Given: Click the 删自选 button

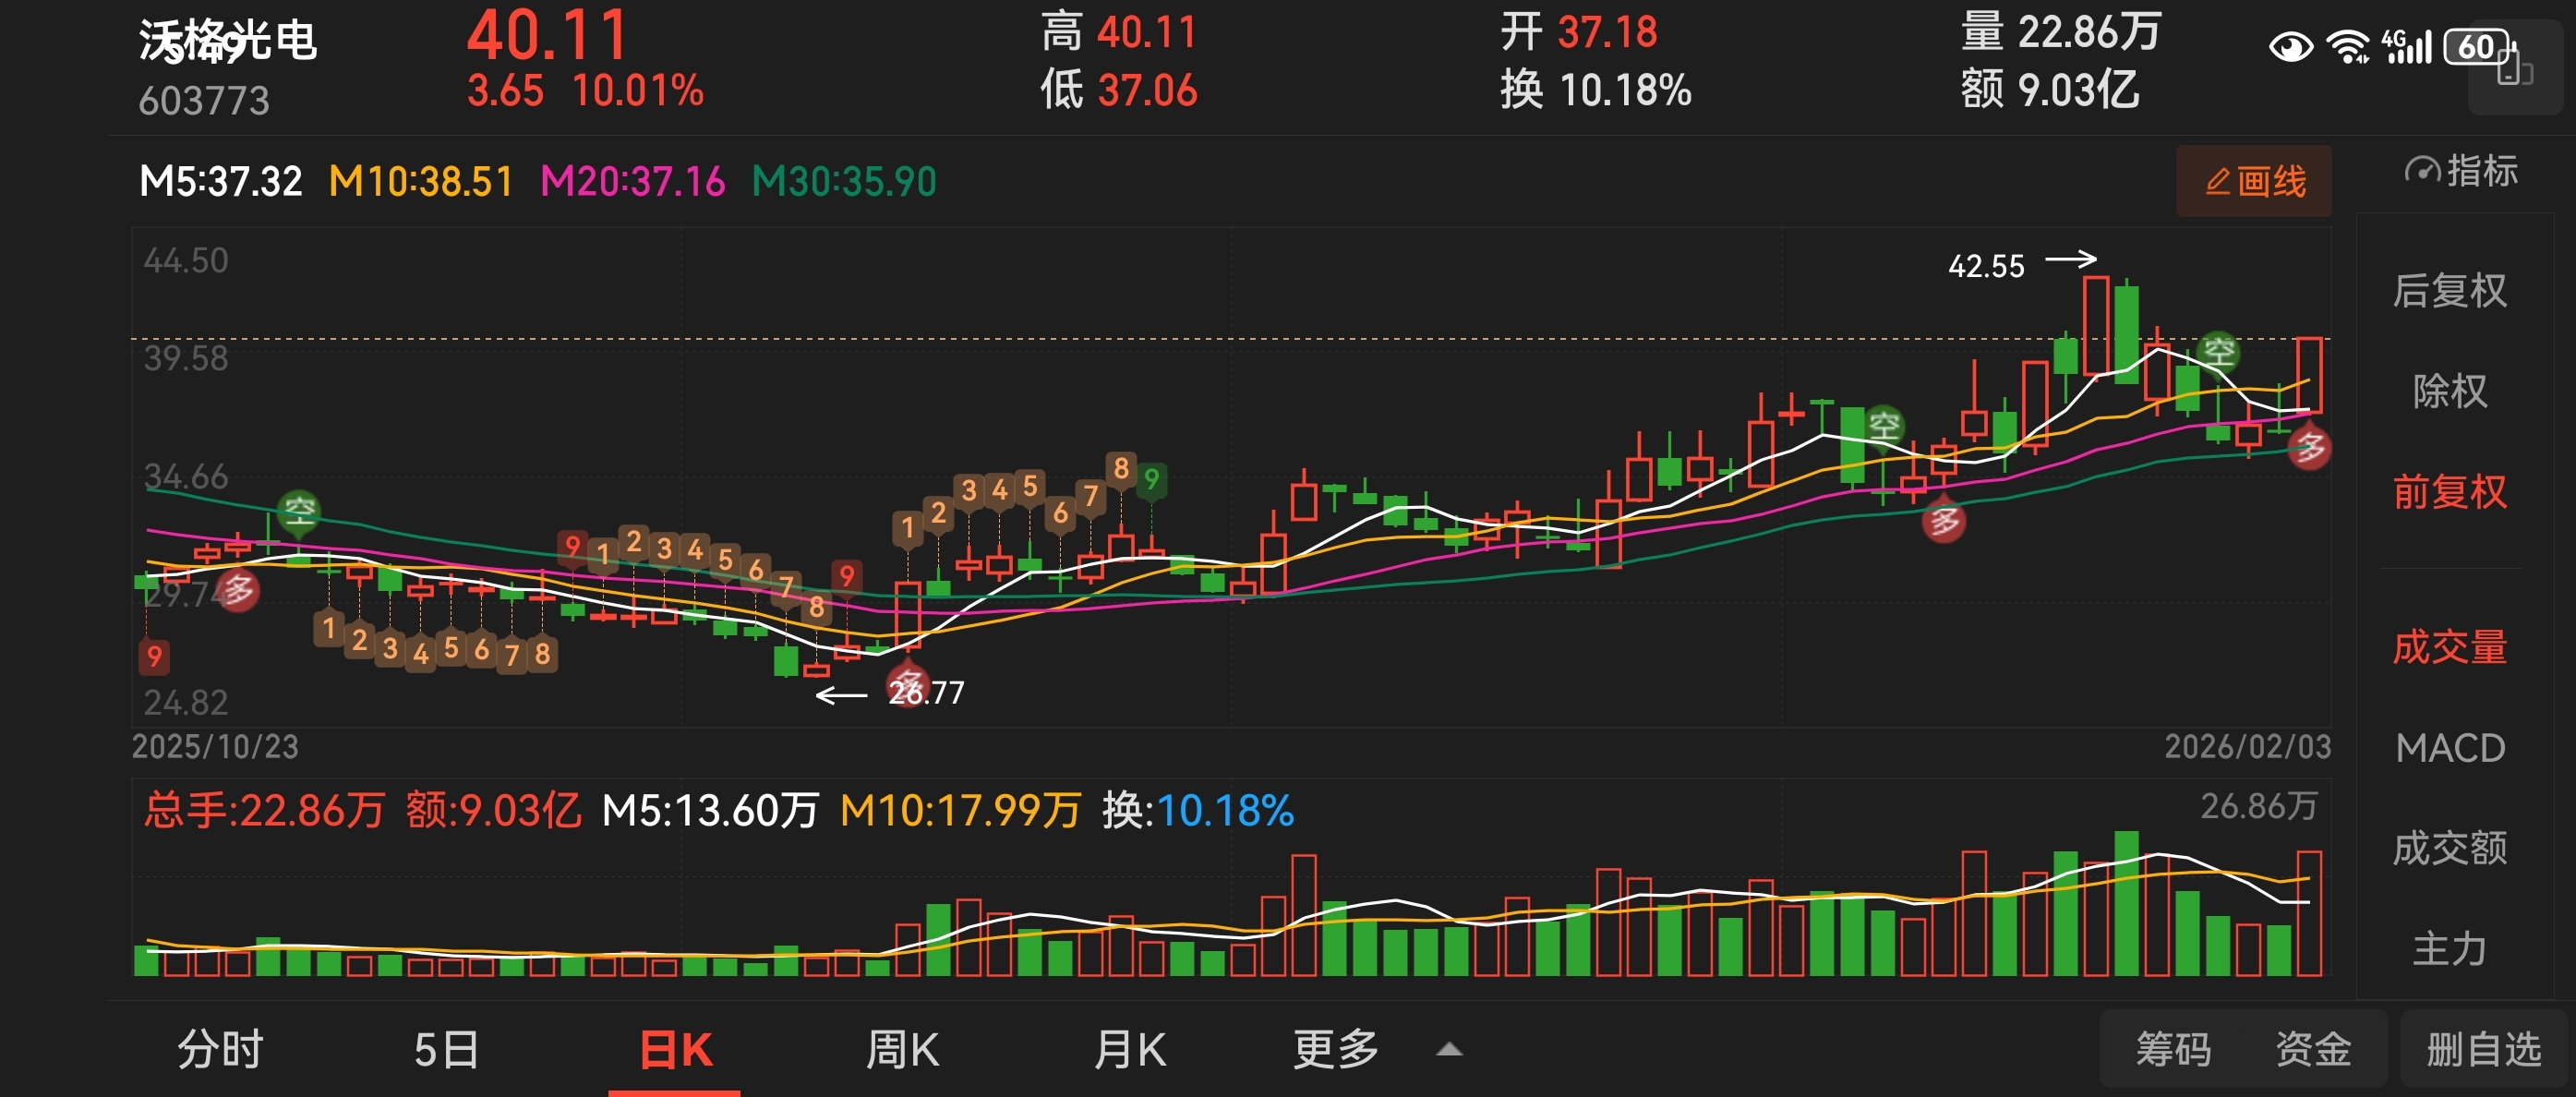Looking at the screenshot, I should click(2483, 1050).
